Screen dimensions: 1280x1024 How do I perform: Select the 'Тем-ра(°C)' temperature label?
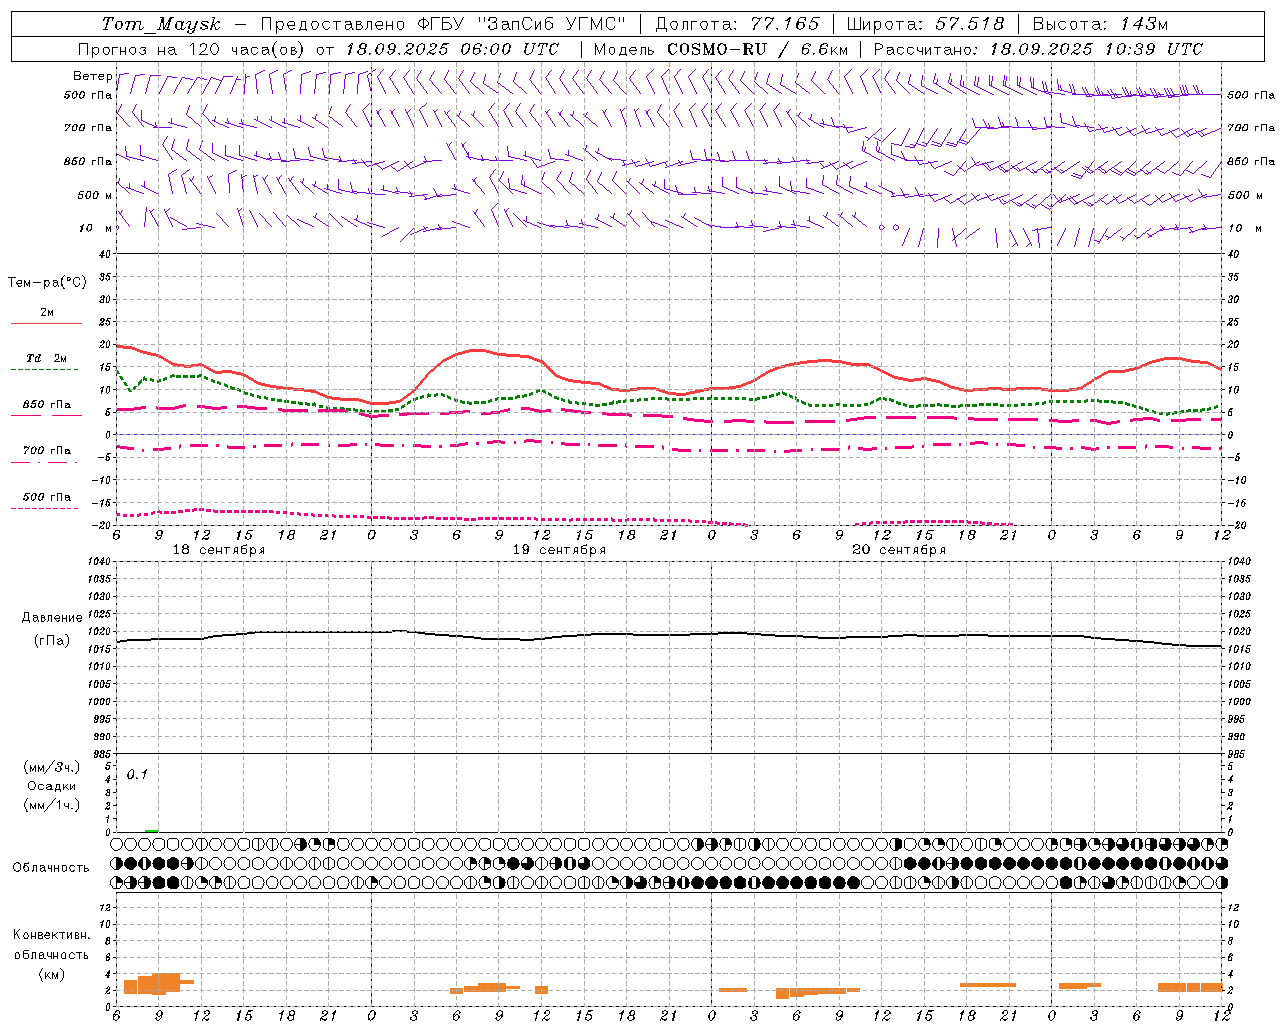47,283
